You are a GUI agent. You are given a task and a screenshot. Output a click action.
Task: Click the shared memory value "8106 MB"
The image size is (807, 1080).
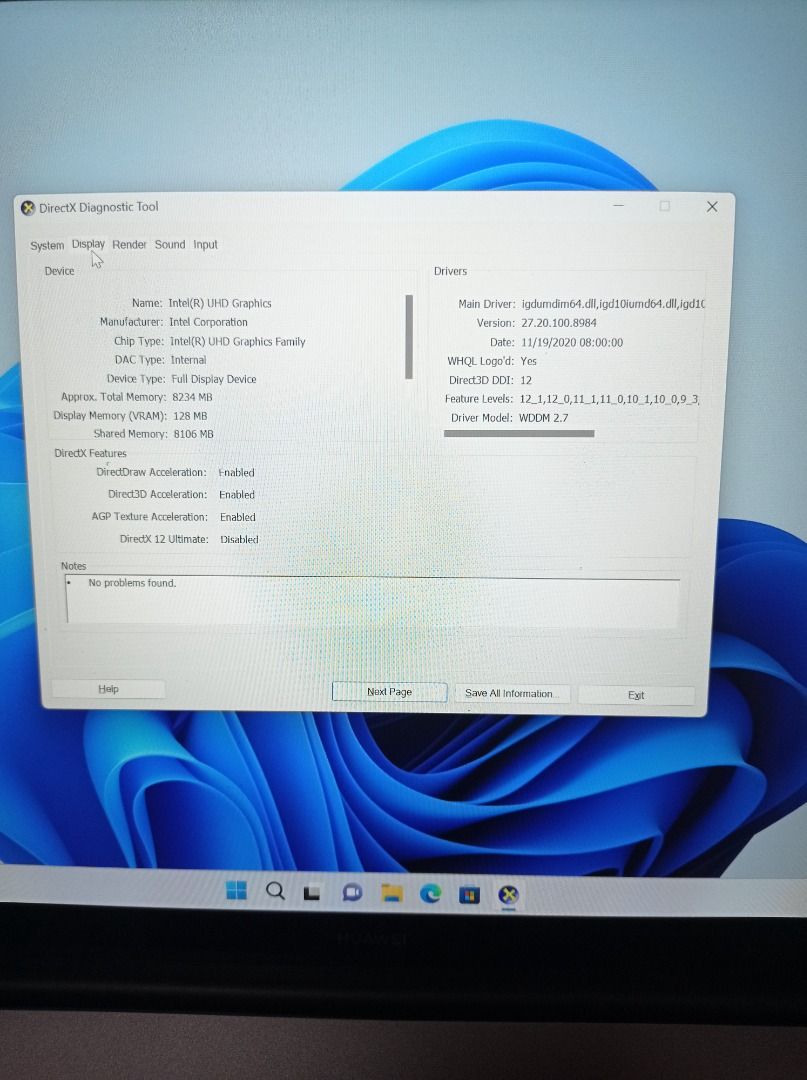click(x=193, y=434)
